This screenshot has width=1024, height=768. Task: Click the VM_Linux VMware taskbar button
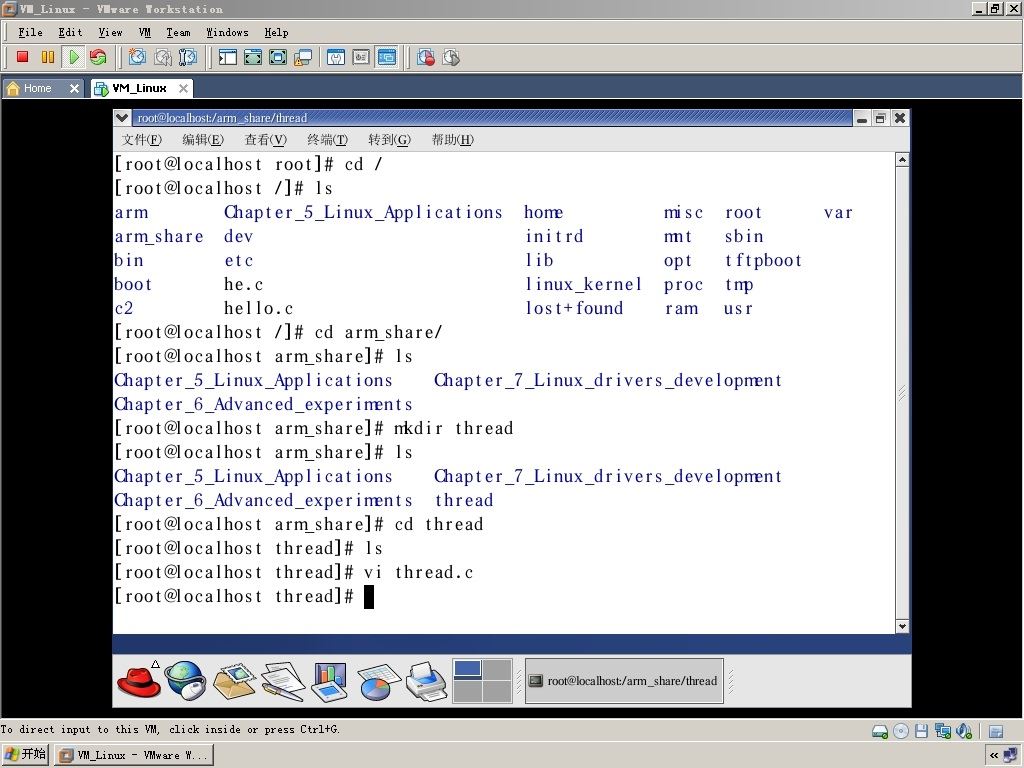tap(133, 756)
